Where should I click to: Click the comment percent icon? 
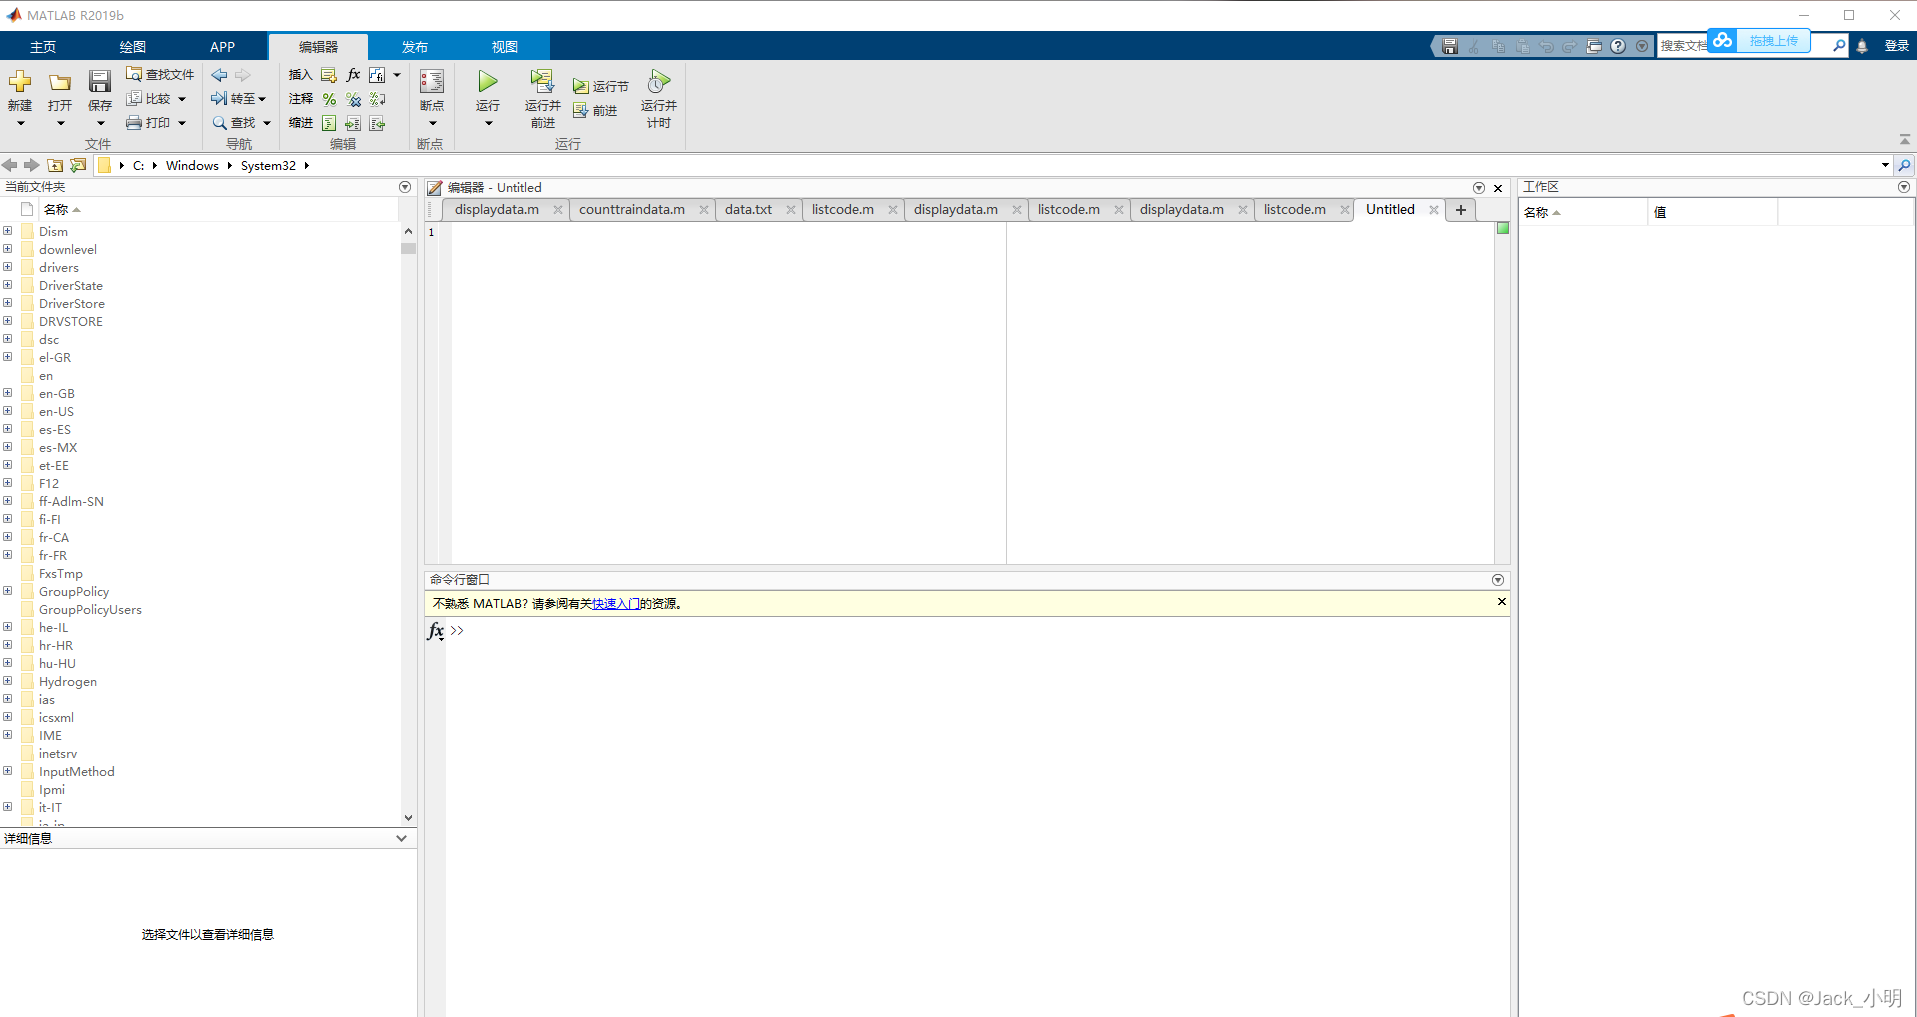click(329, 99)
